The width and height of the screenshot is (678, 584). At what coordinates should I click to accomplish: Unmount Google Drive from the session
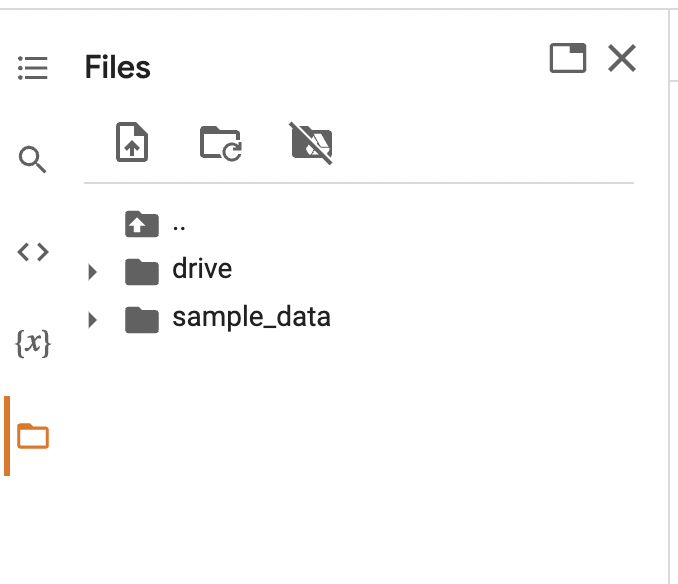(311, 142)
